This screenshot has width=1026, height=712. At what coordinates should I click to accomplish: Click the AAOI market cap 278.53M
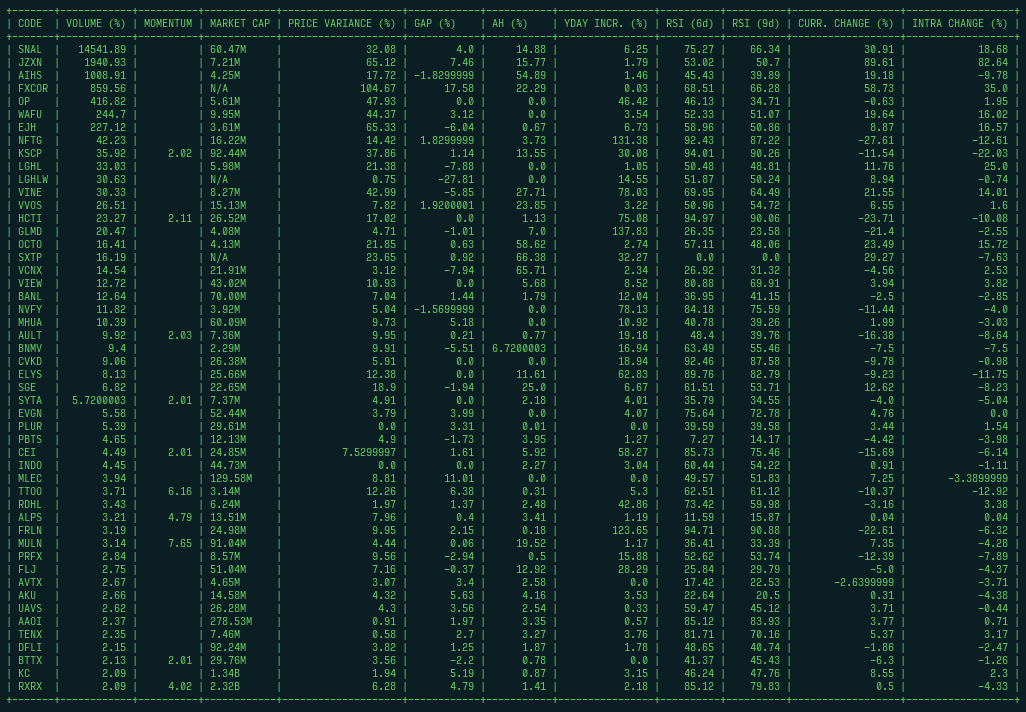(231, 622)
